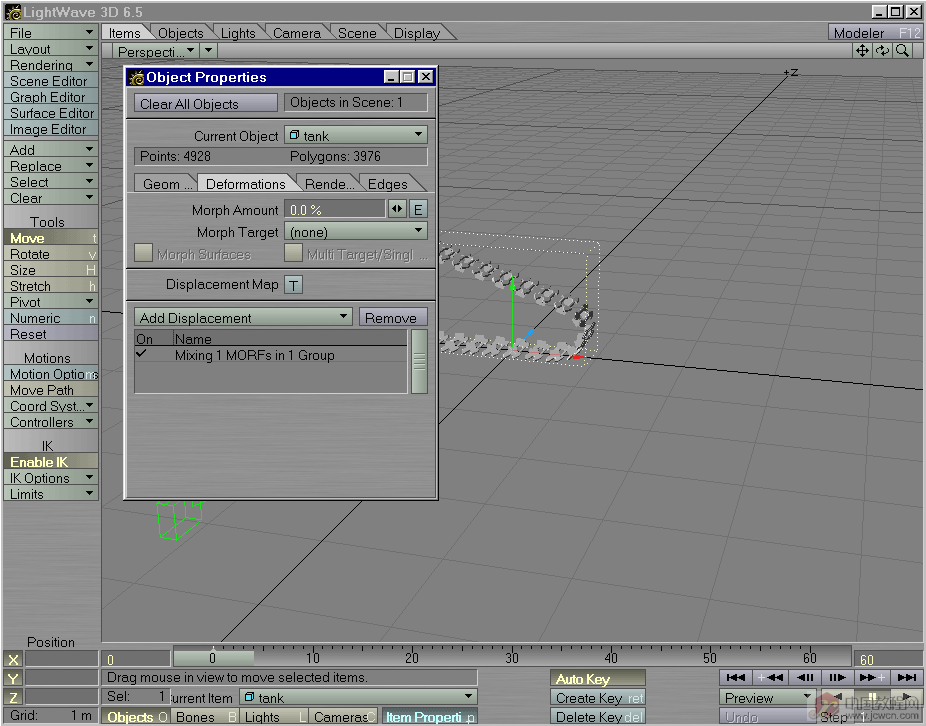Pause the animation playback
The image size is (926, 726).
(872, 697)
